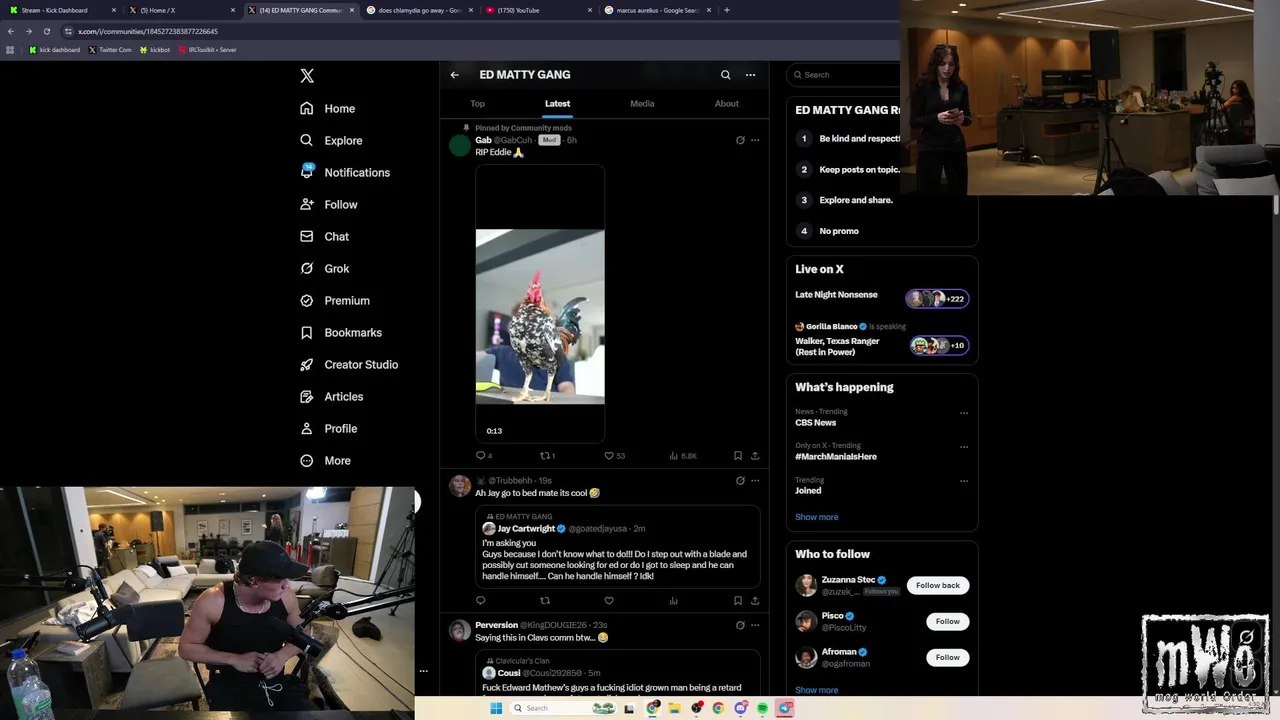Follow back Zuzanna Stec
Image resolution: width=1280 pixels, height=720 pixels.
coord(938,585)
